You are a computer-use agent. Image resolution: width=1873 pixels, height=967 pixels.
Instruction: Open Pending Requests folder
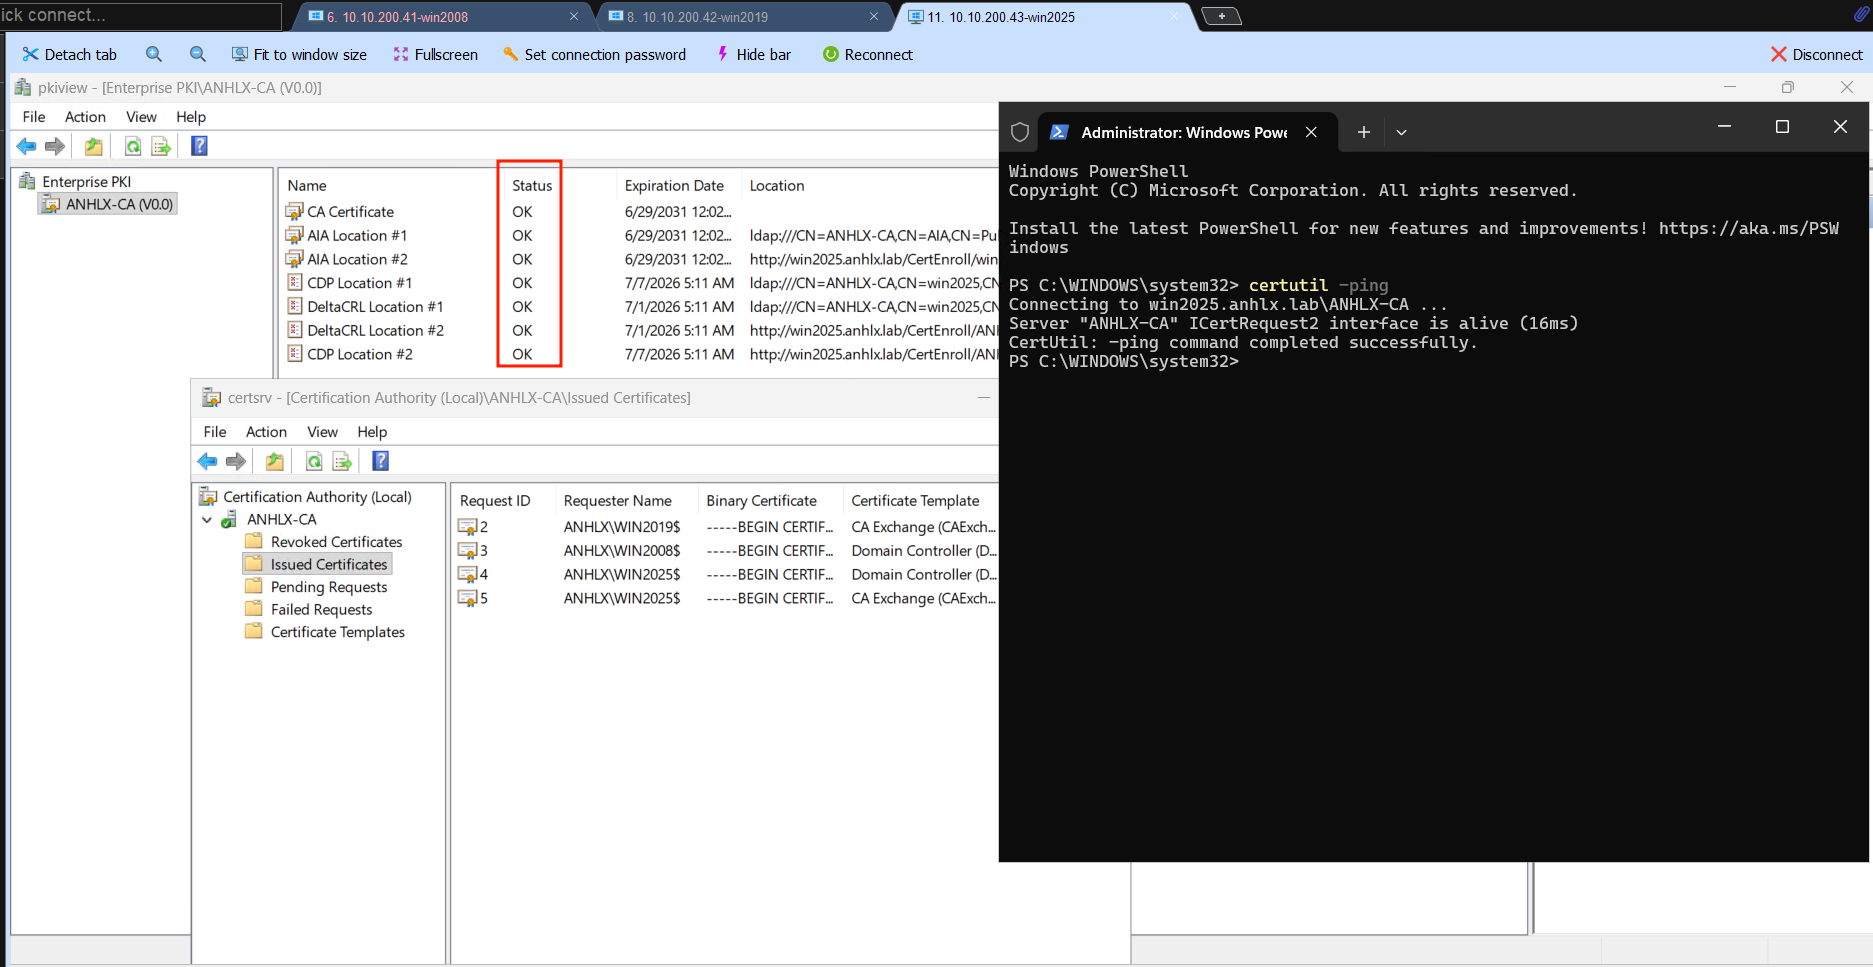coord(316,587)
